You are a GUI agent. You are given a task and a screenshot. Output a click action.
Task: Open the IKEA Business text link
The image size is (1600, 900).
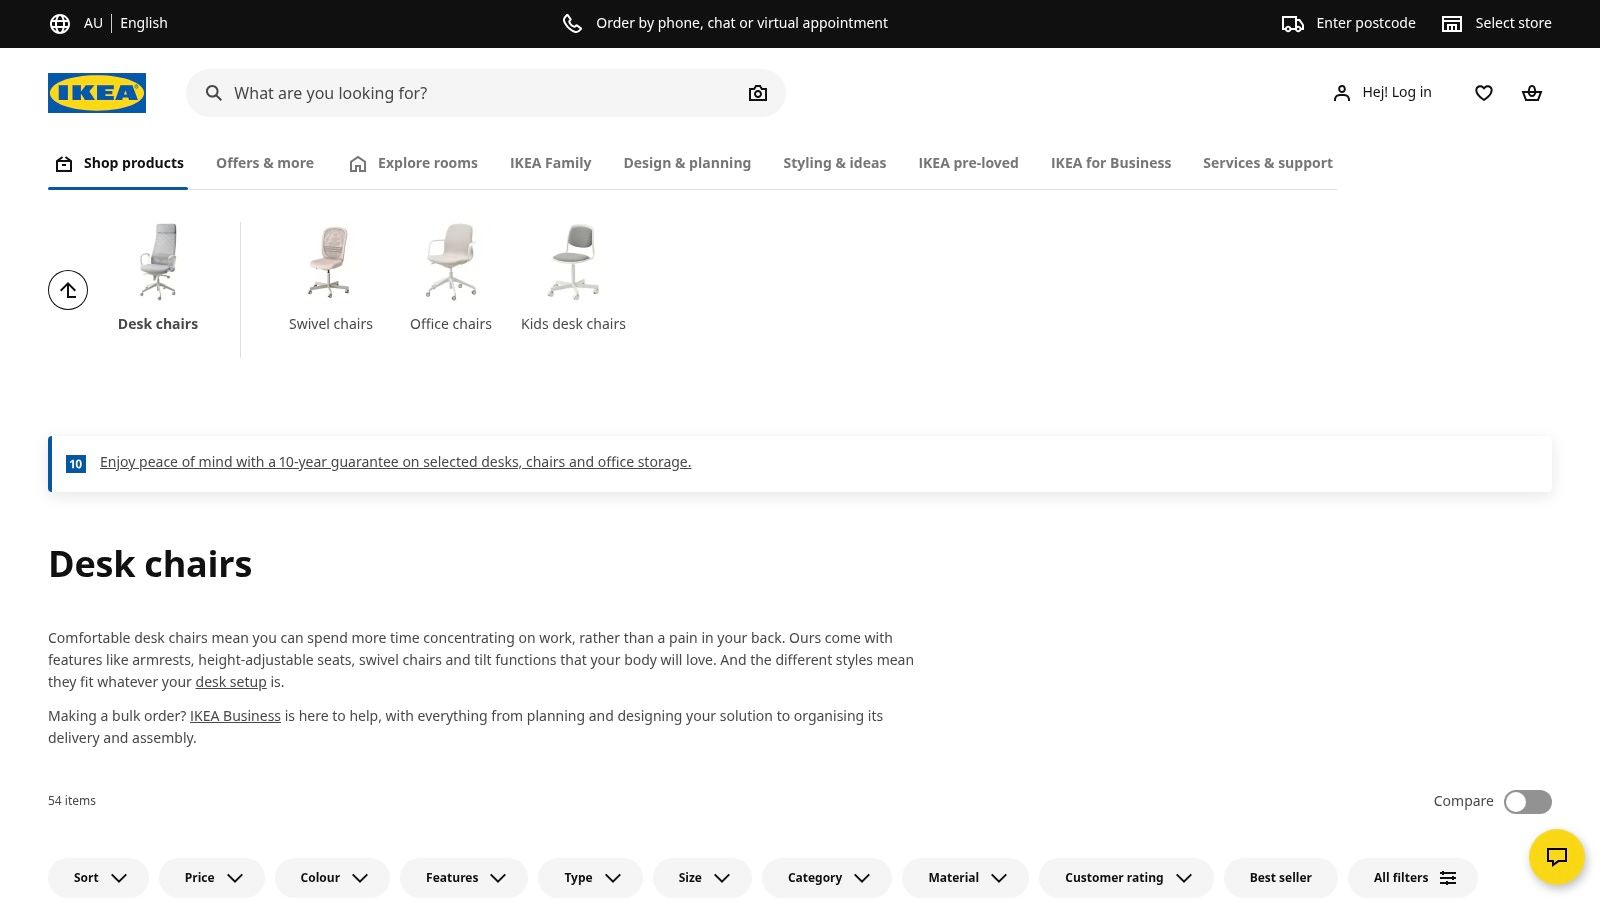coord(235,716)
